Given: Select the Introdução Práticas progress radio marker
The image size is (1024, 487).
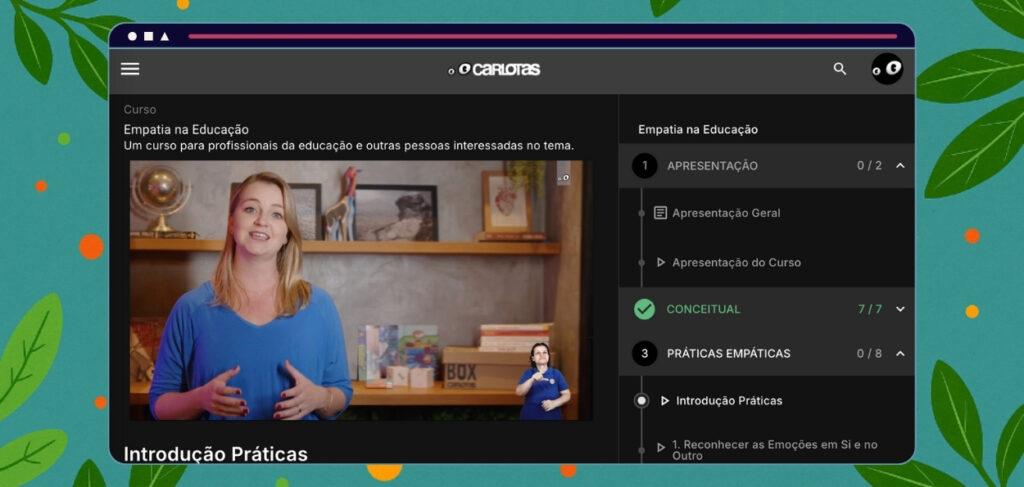Looking at the screenshot, I should tap(642, 401).
